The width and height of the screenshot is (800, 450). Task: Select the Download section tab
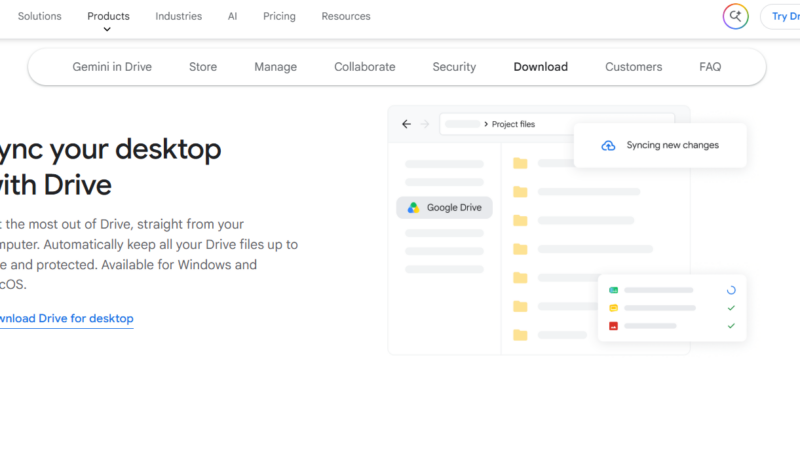(540, 67)
